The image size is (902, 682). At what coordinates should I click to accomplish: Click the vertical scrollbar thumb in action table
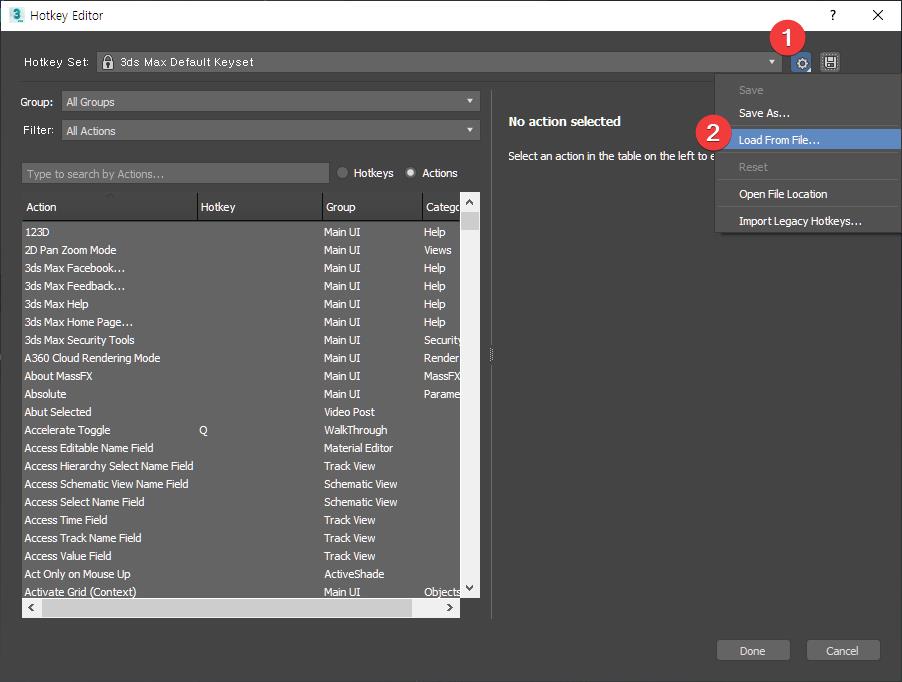click(470, 221)
